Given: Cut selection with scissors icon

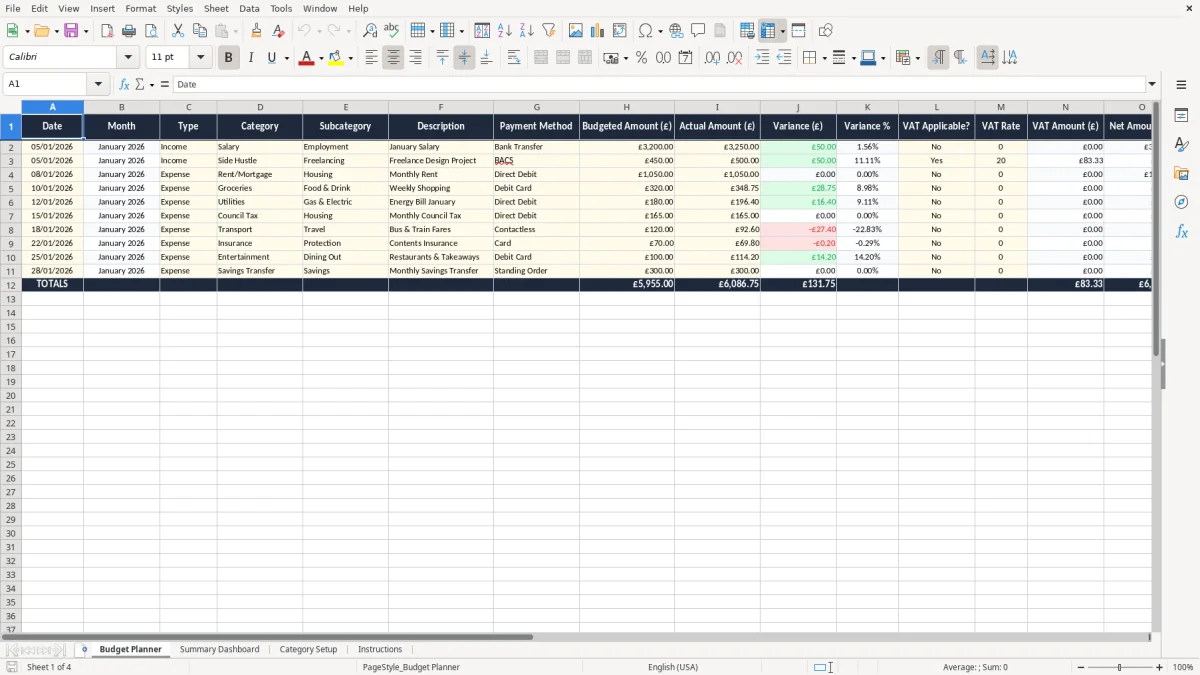Looking at the screenshot, I should 178,31.
